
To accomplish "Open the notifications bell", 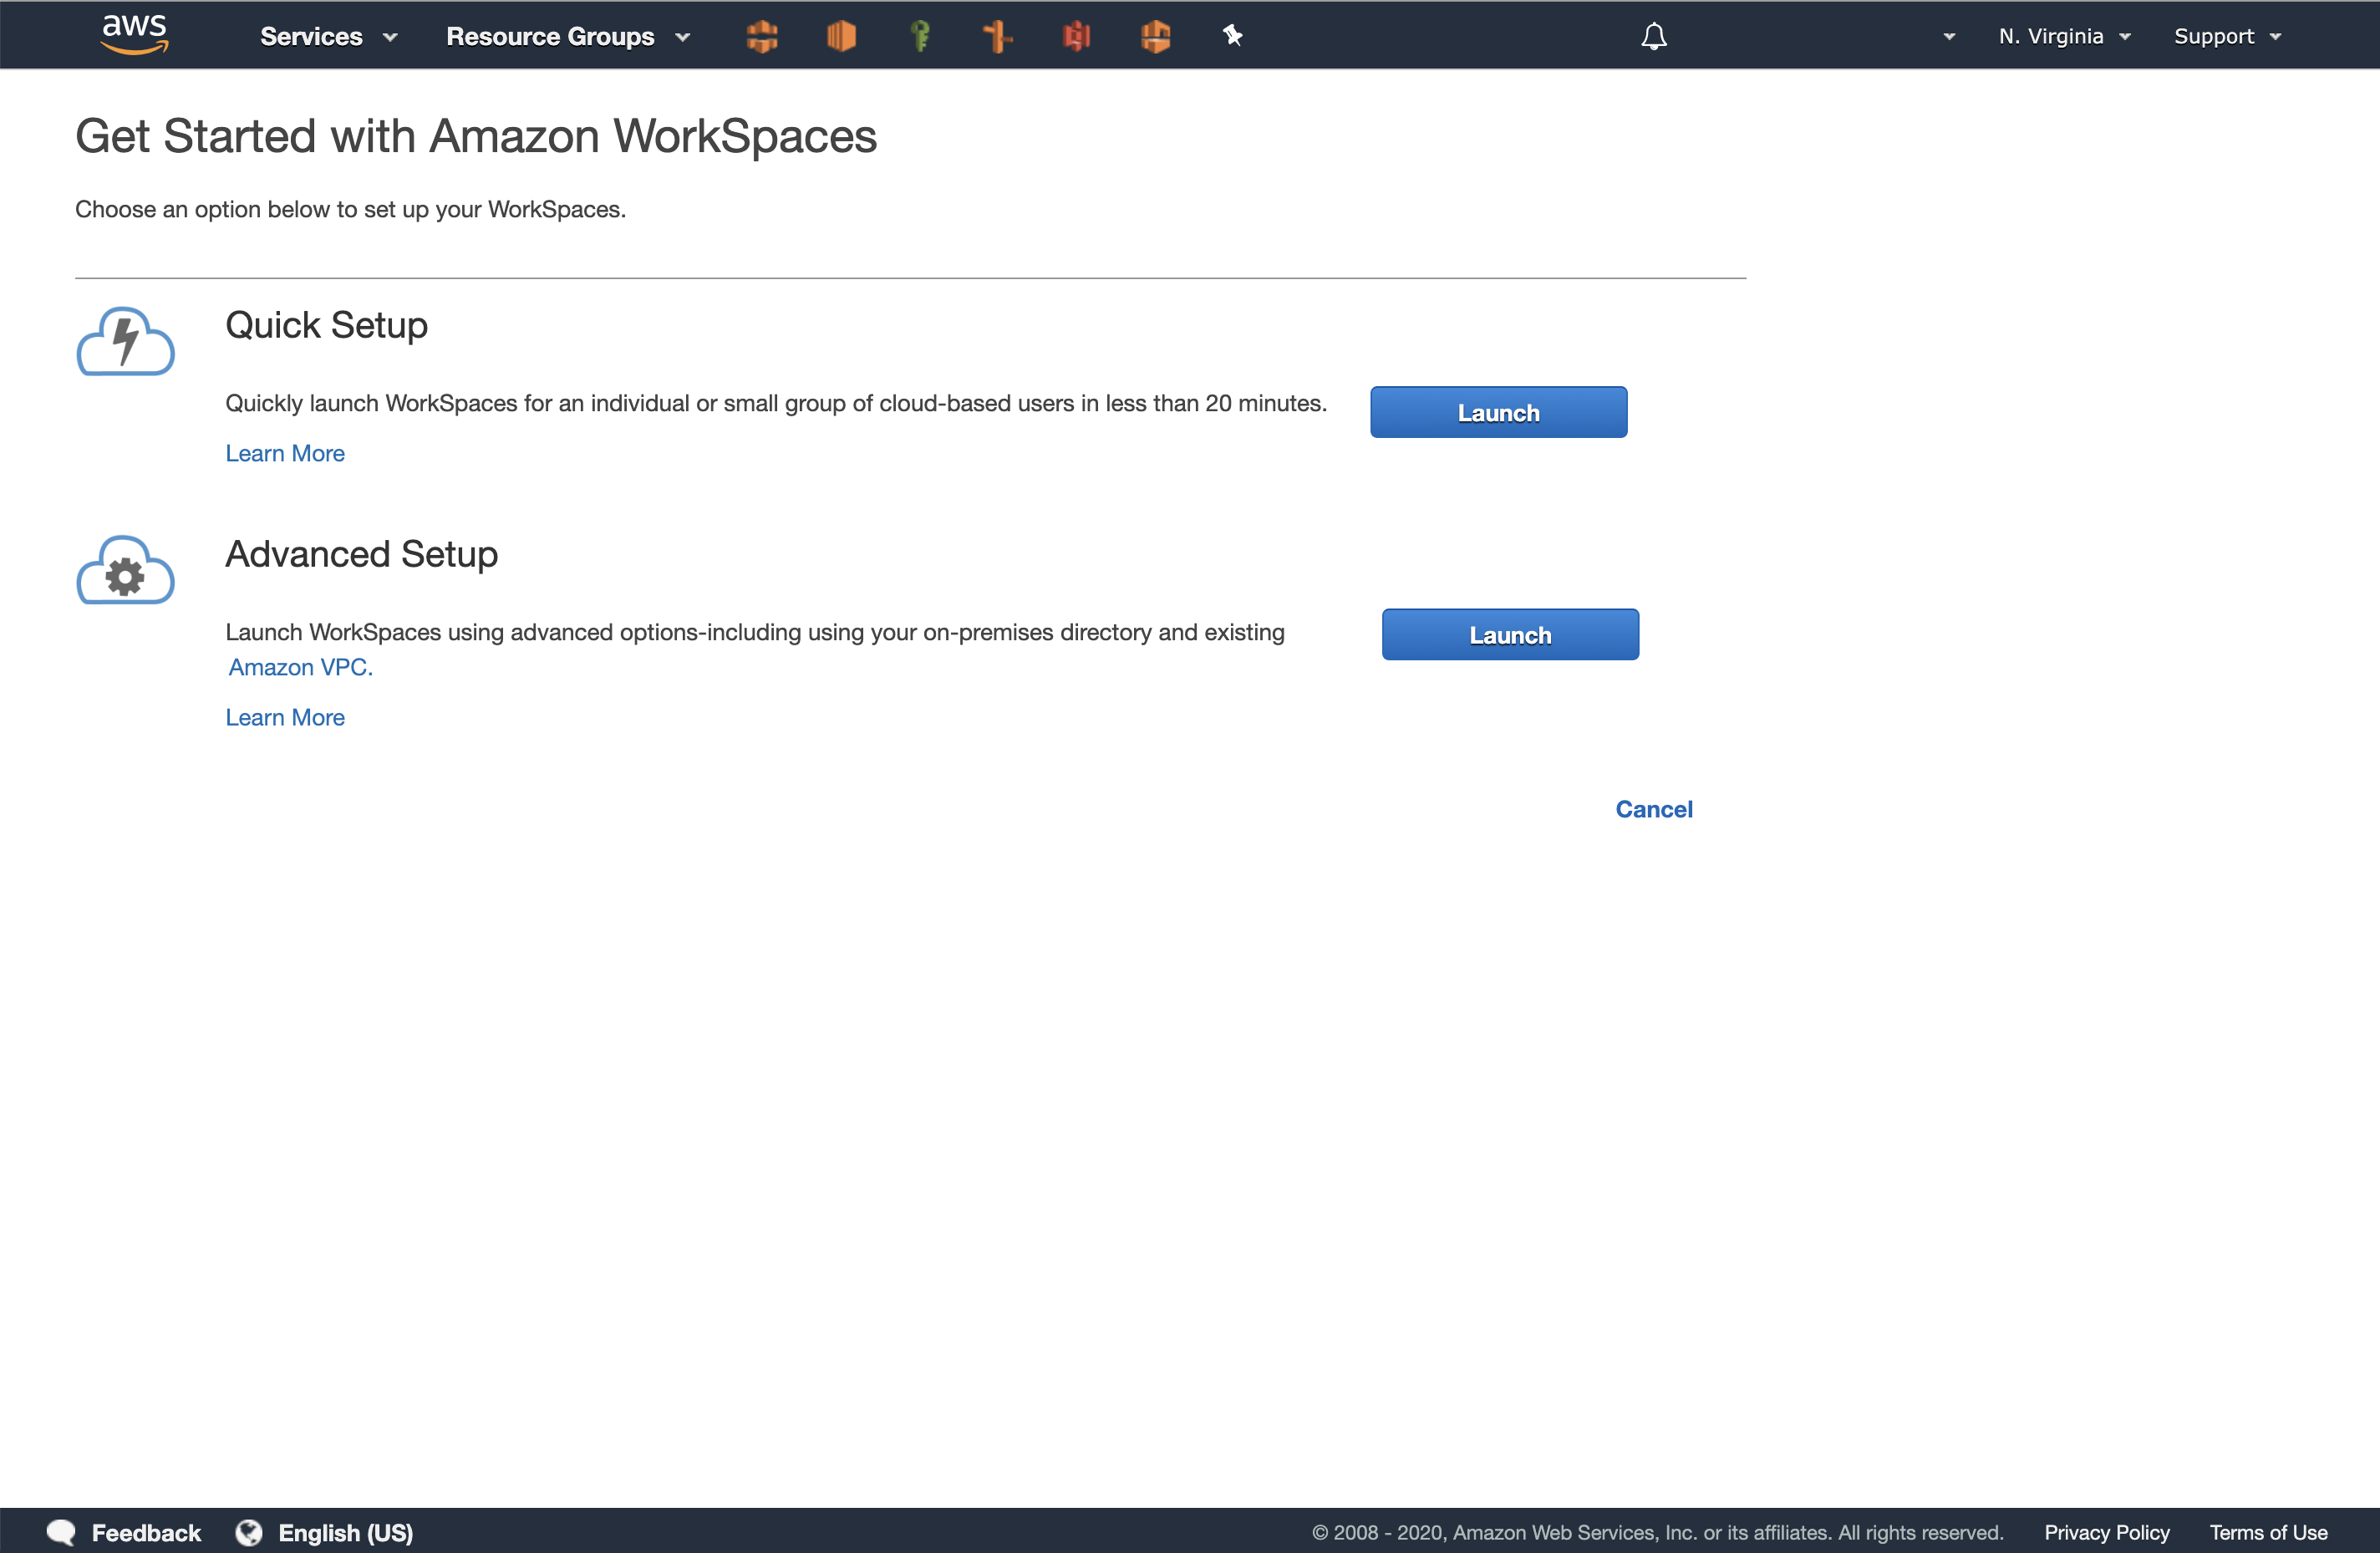I will coord(1654,36).
